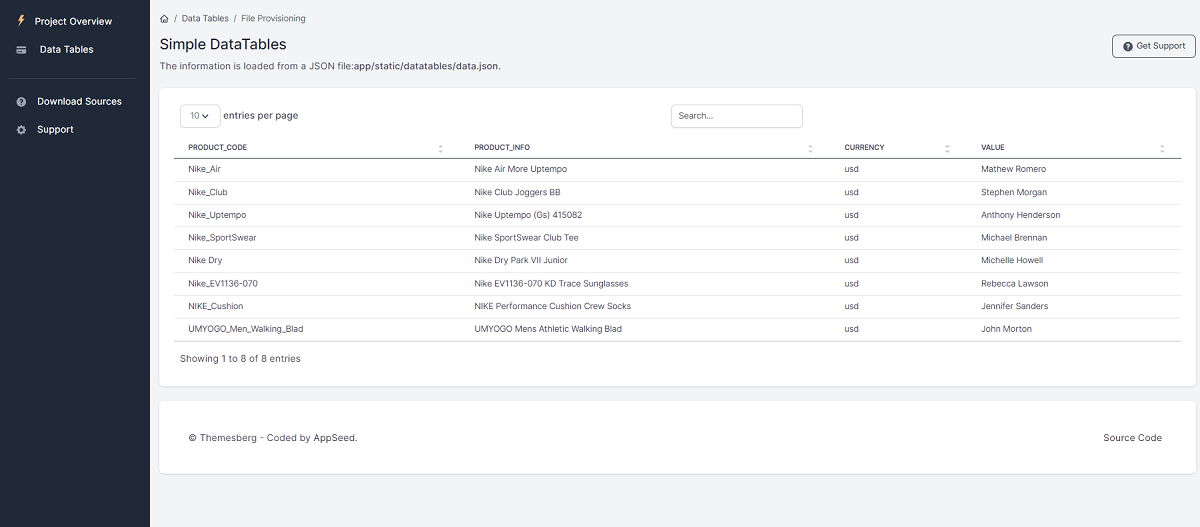This screenshot has height=527, width=1200.
Task: Click the Michael Brennan value cell
Action: [1015, 238]
